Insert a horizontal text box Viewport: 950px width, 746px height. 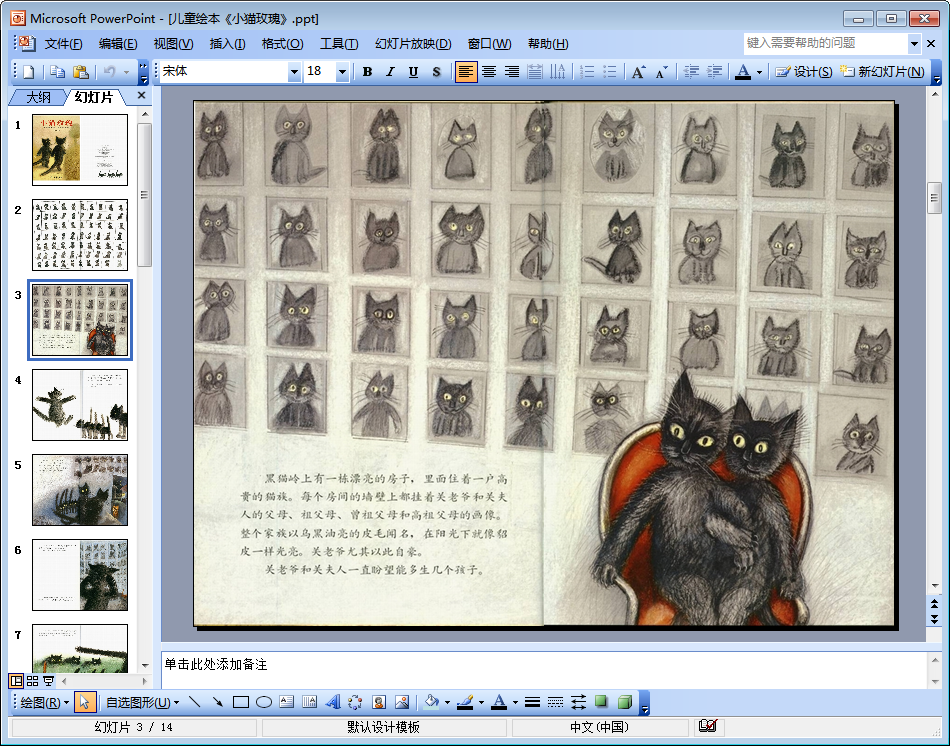(x=287, y=702)
